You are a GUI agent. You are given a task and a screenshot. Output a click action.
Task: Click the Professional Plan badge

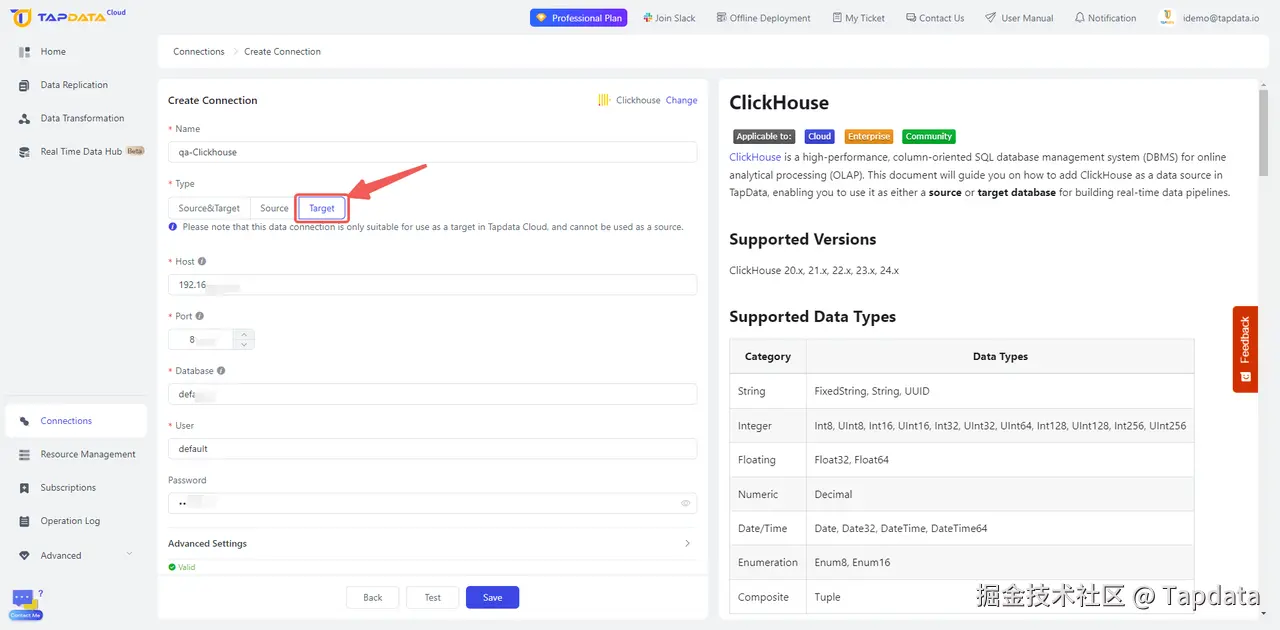pyautogui.click(x=578, y=18)
